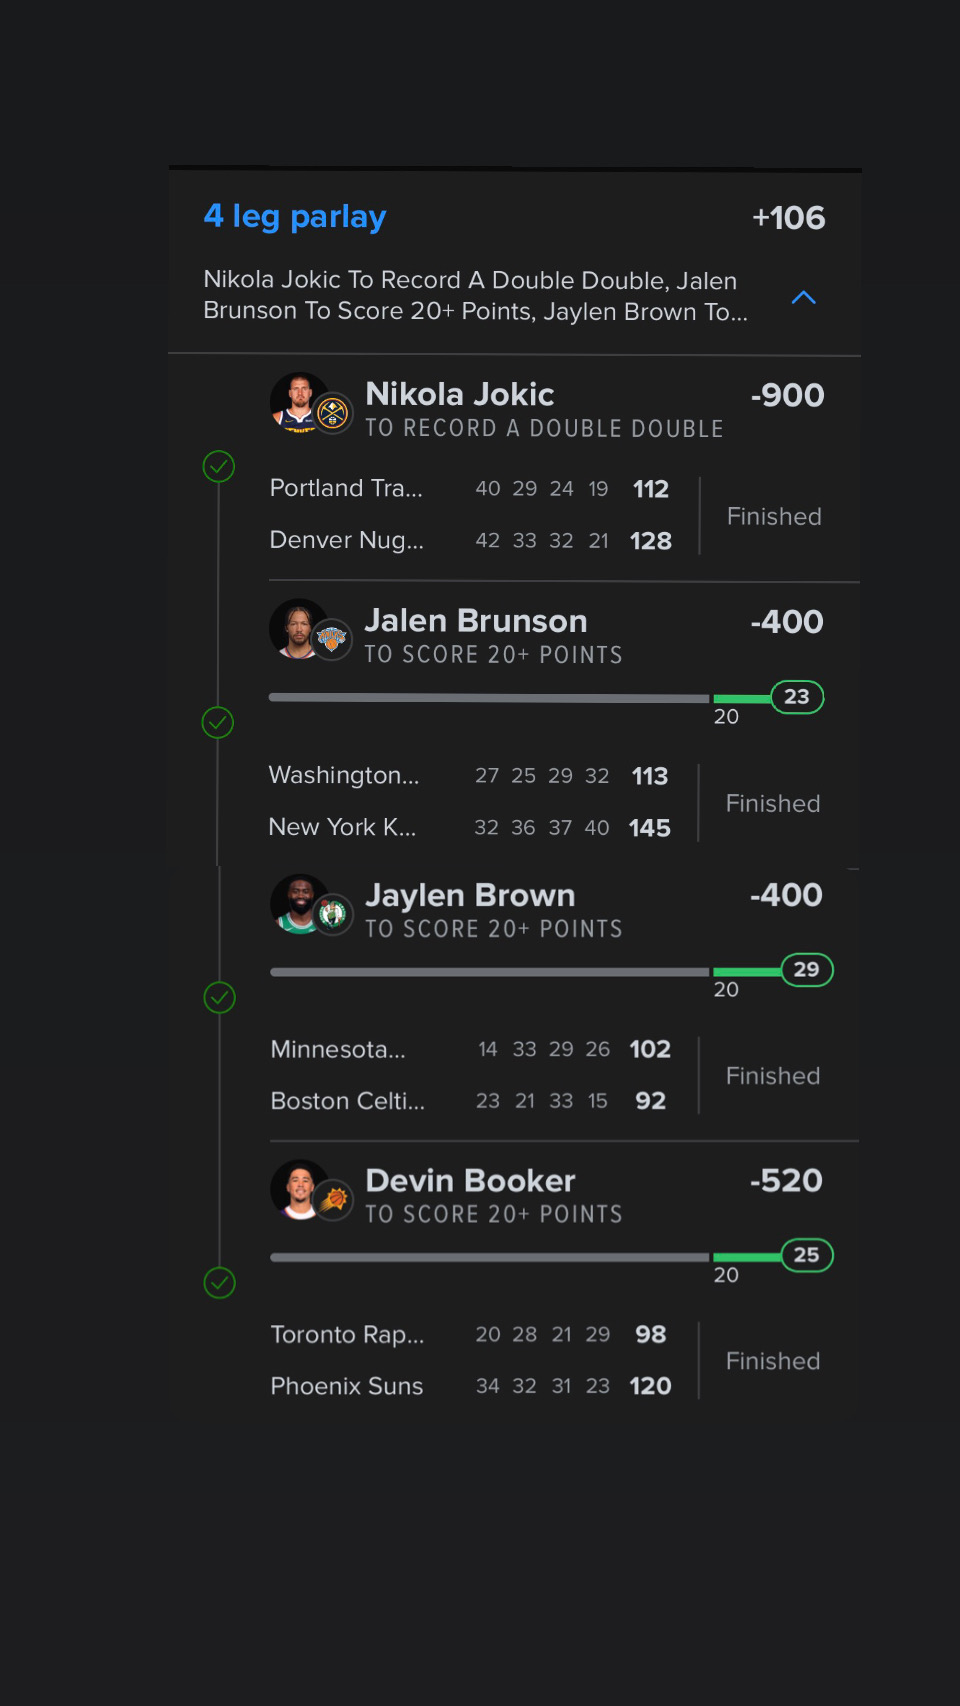
Task: Click Jalen Brunson's player headshot
Action: [296, 628]
